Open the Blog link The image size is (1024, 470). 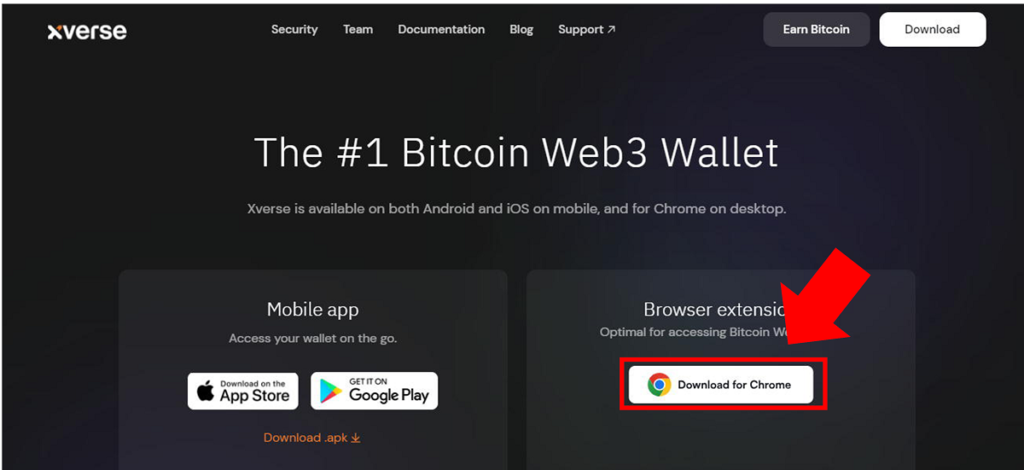(x=521, y=29)
